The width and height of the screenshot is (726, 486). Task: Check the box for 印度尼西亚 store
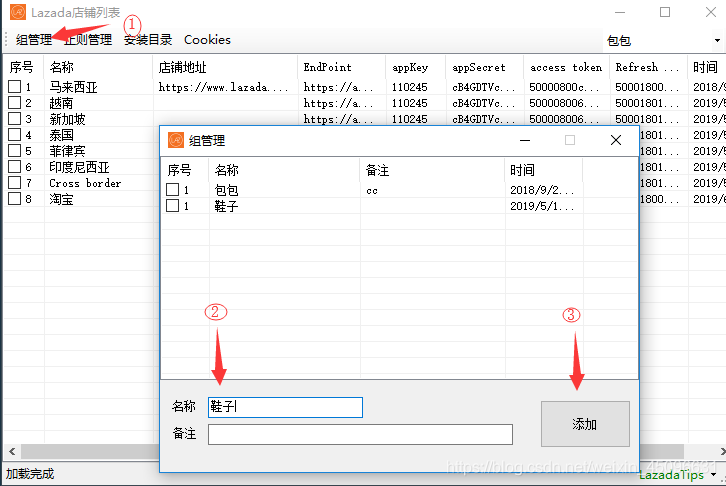point(15,167)
